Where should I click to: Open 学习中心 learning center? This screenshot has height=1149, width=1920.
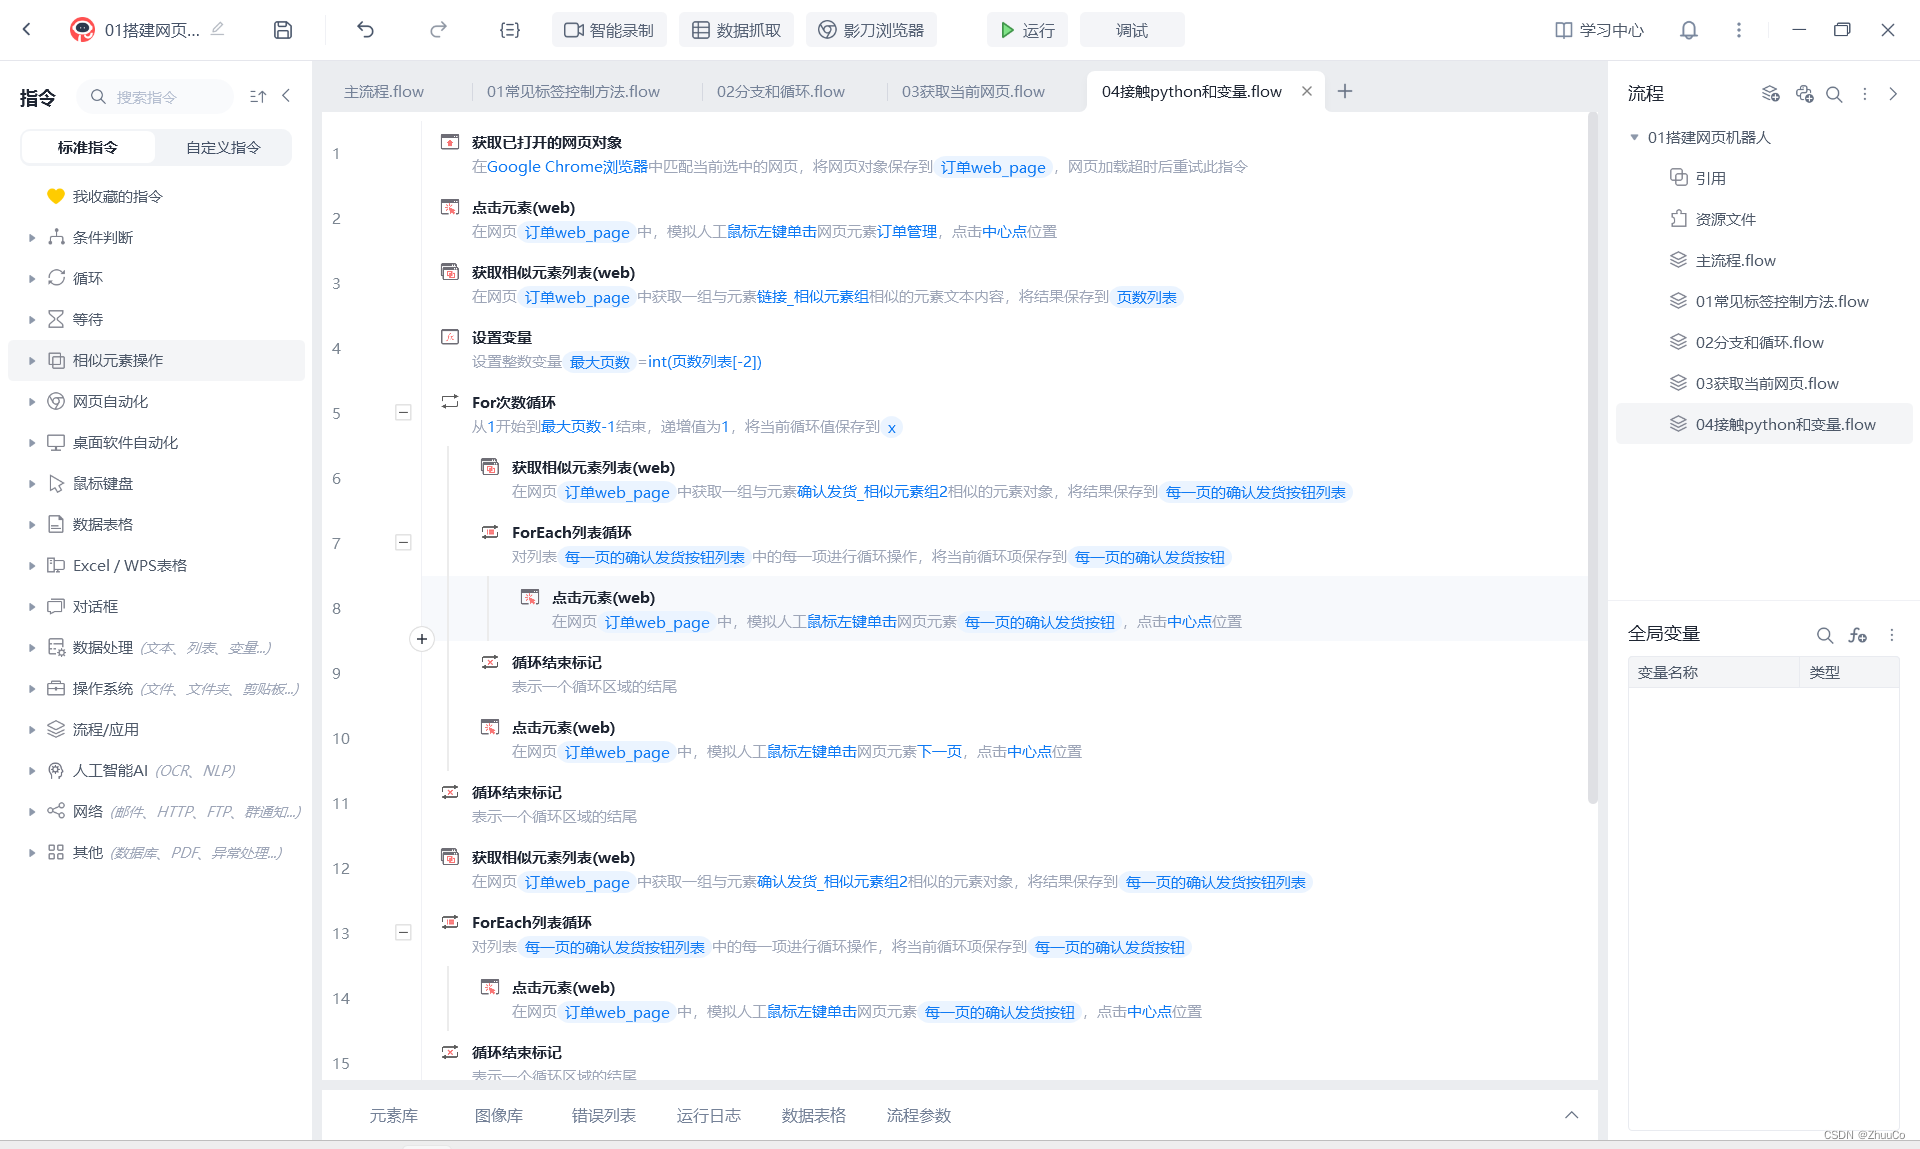[x=1599, y=30]
